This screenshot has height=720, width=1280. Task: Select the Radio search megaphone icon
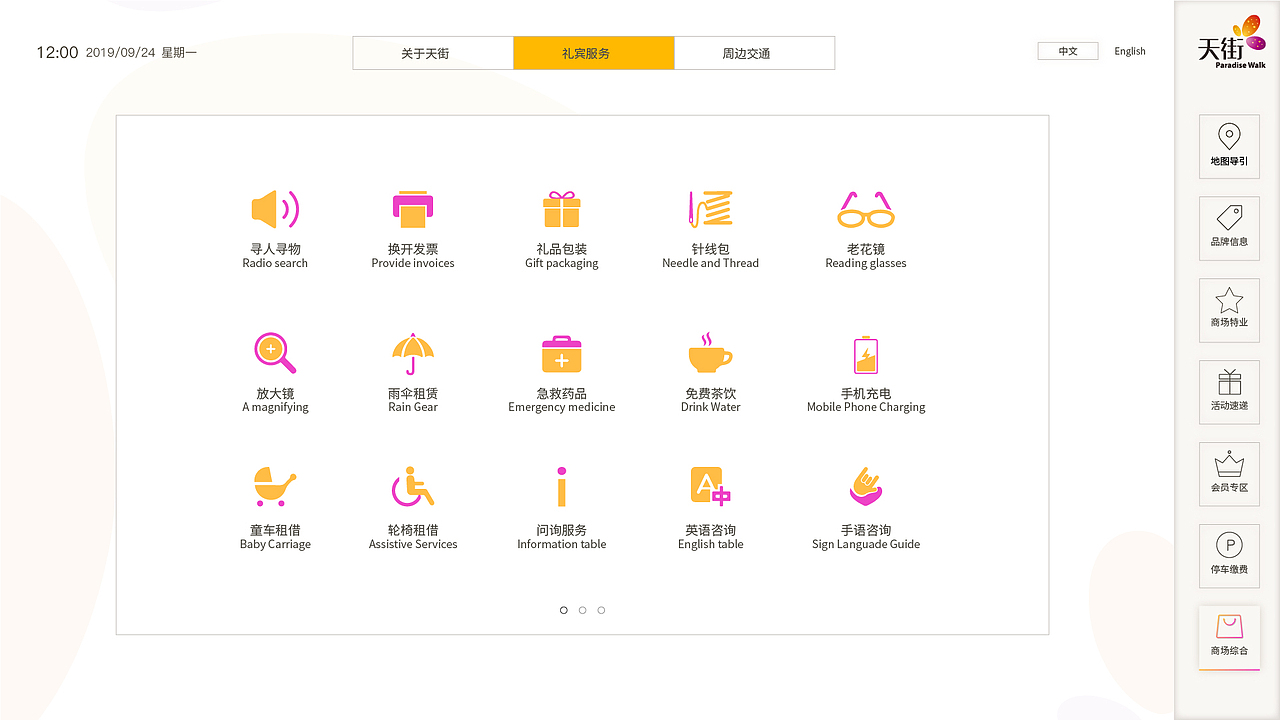pyautogui.click(x=274, y=210)
